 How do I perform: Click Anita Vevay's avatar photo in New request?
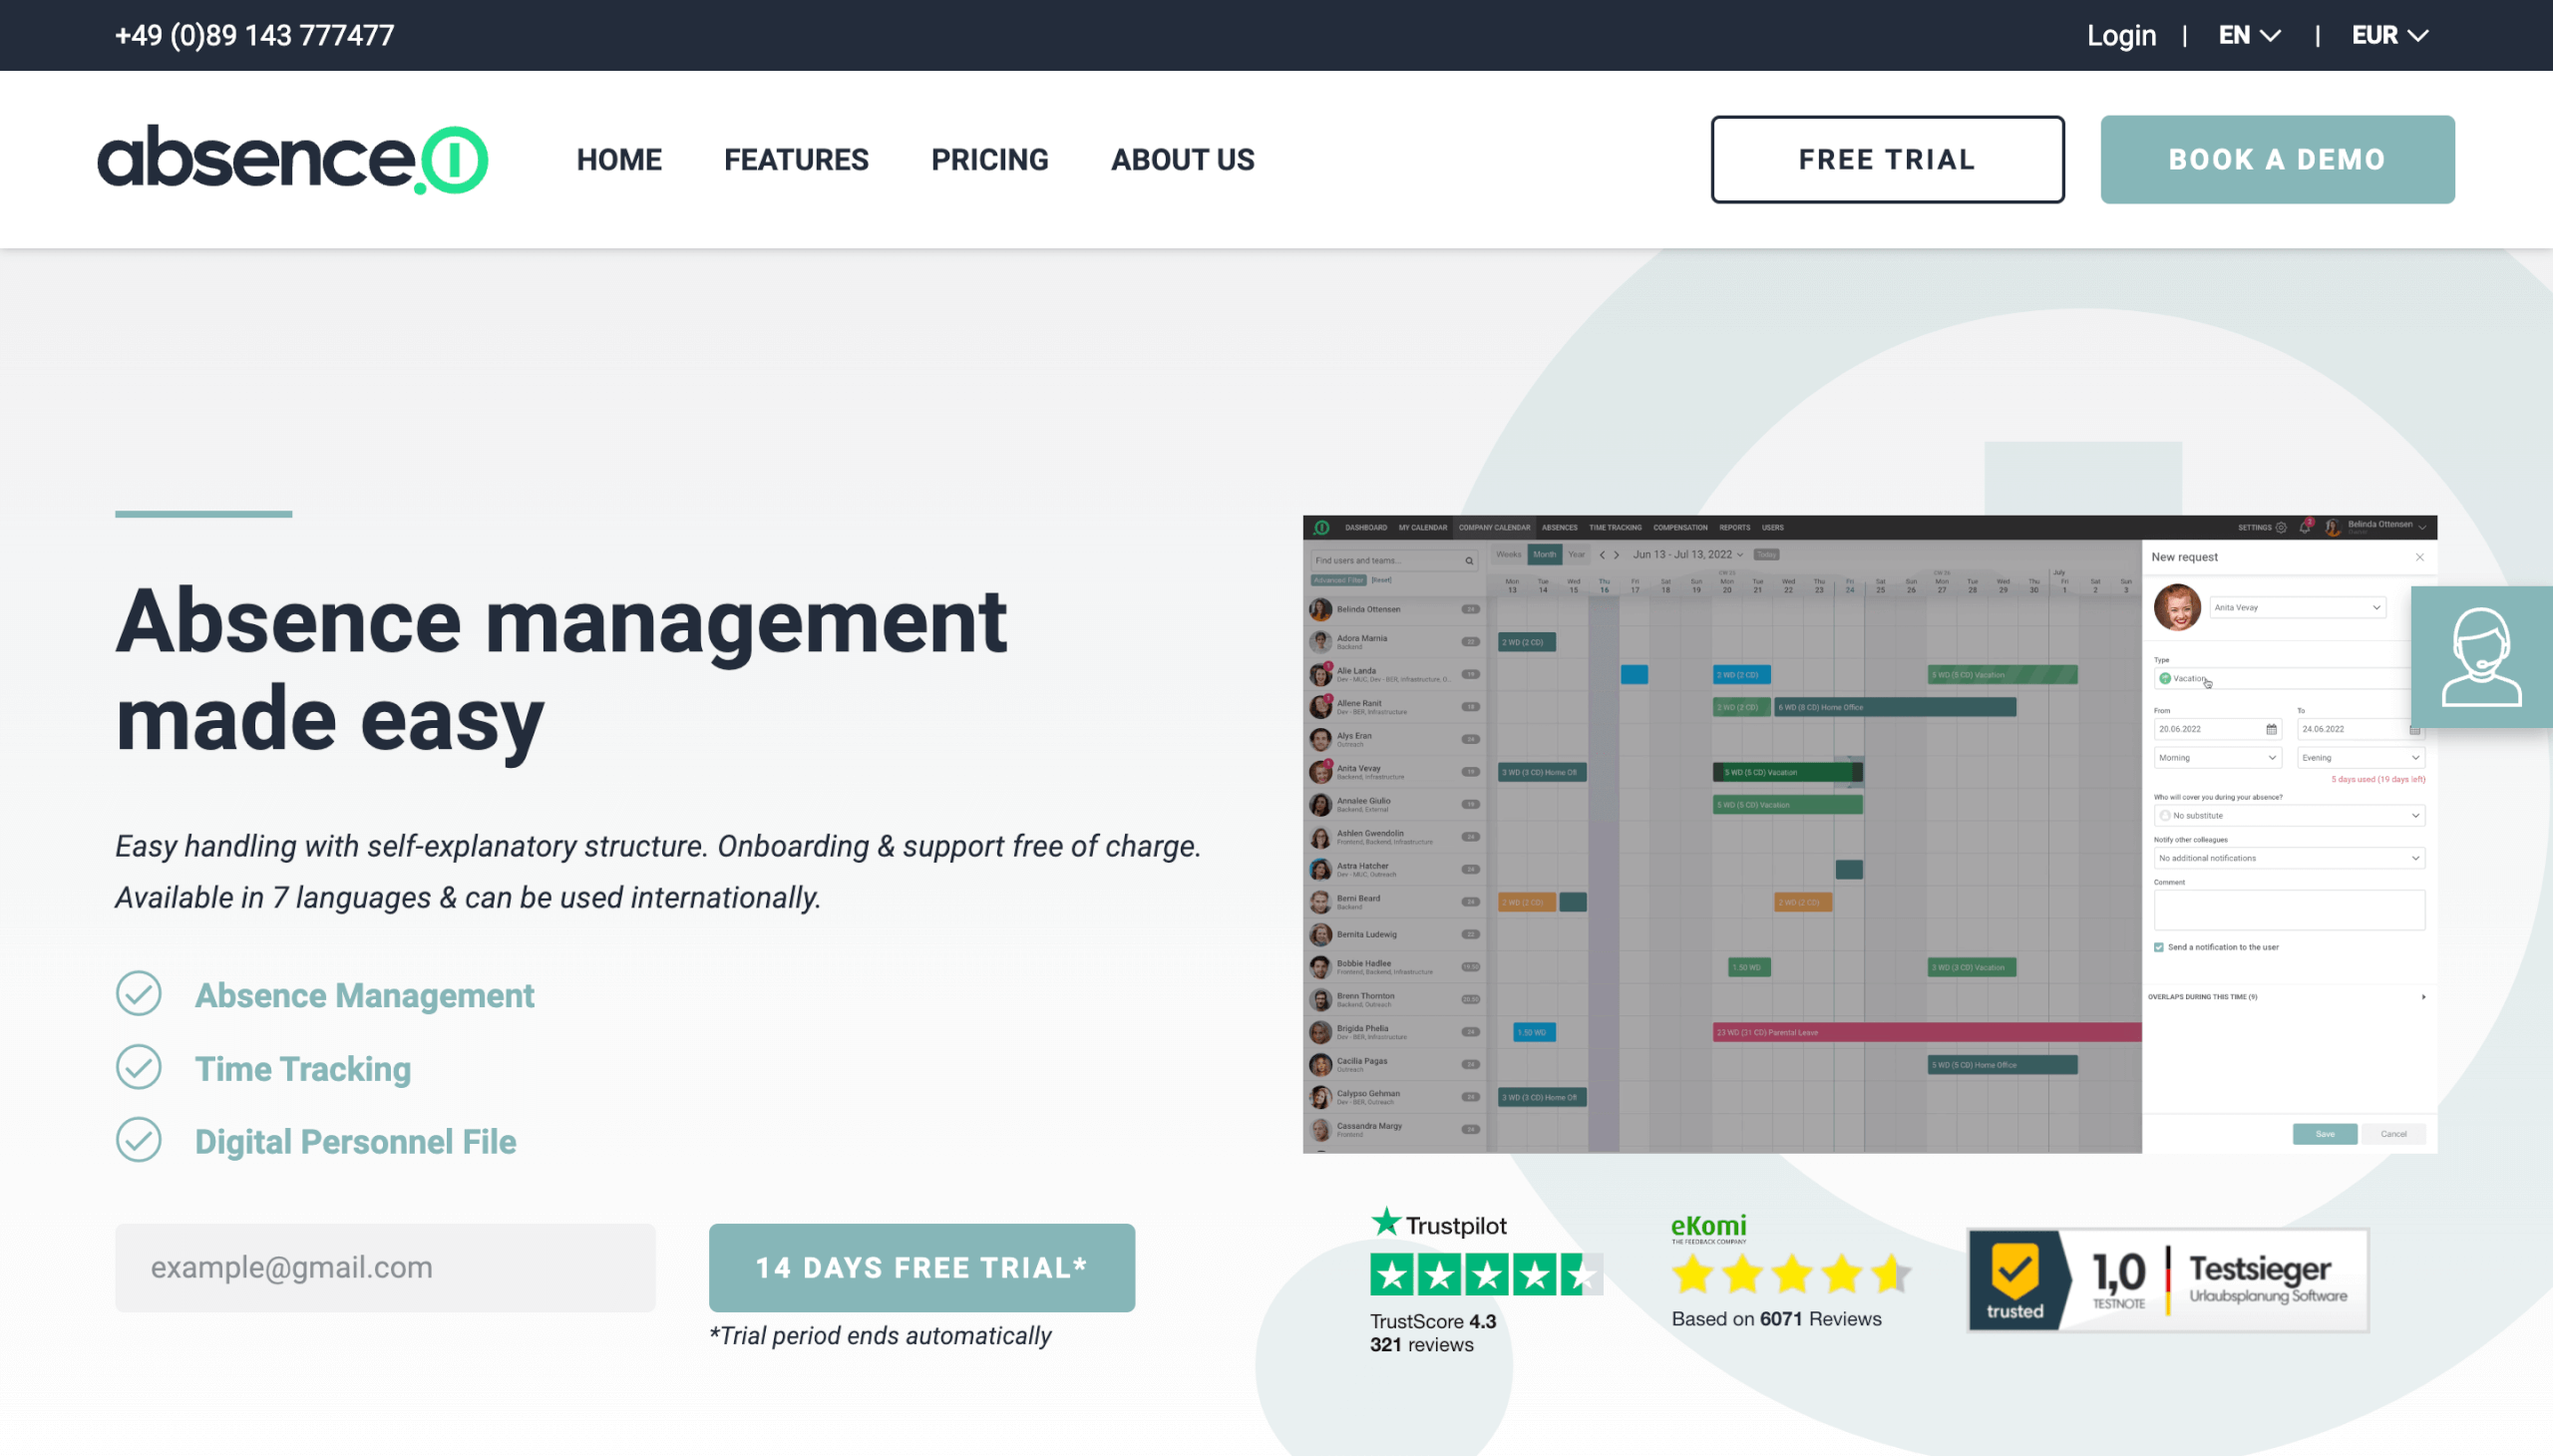(x=2177, y=607)
